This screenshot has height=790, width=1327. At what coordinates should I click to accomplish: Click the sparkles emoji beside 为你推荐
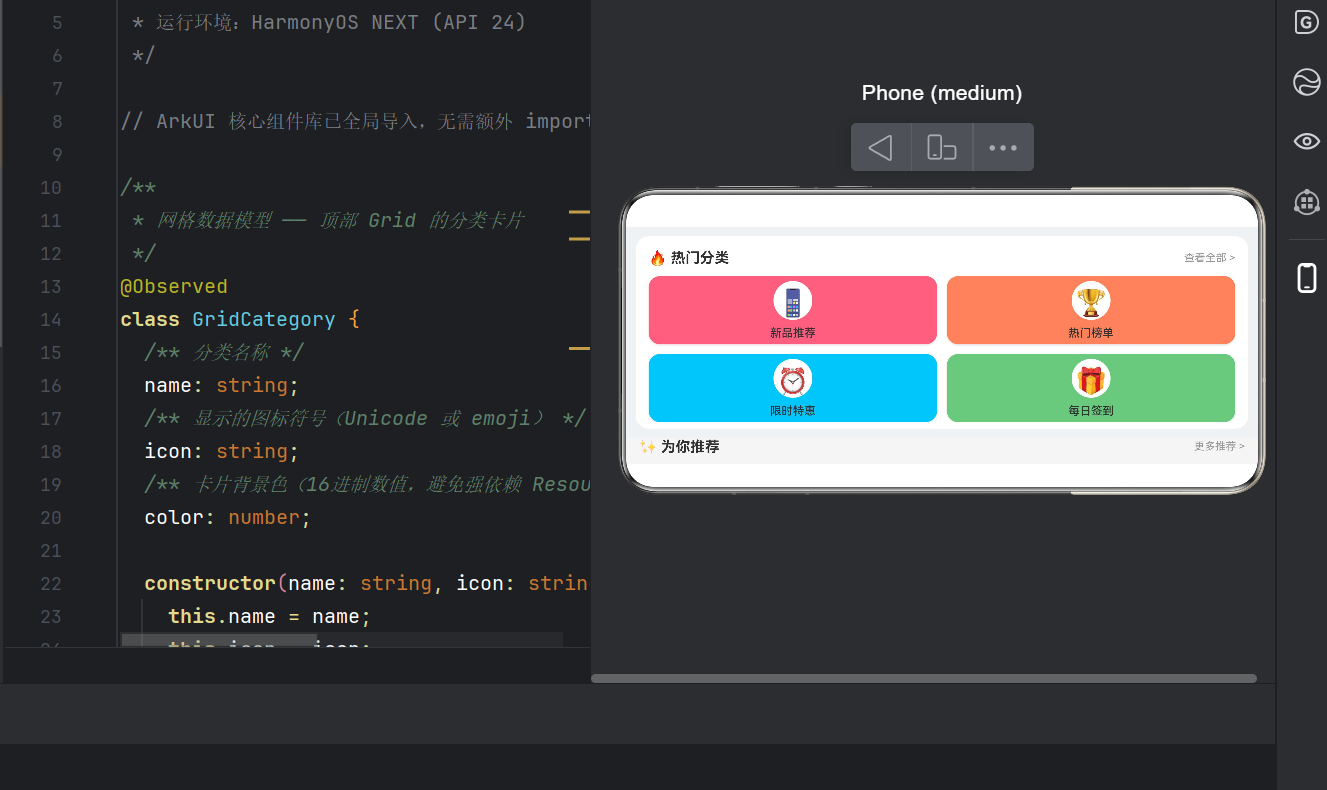(x=648, y=447)
